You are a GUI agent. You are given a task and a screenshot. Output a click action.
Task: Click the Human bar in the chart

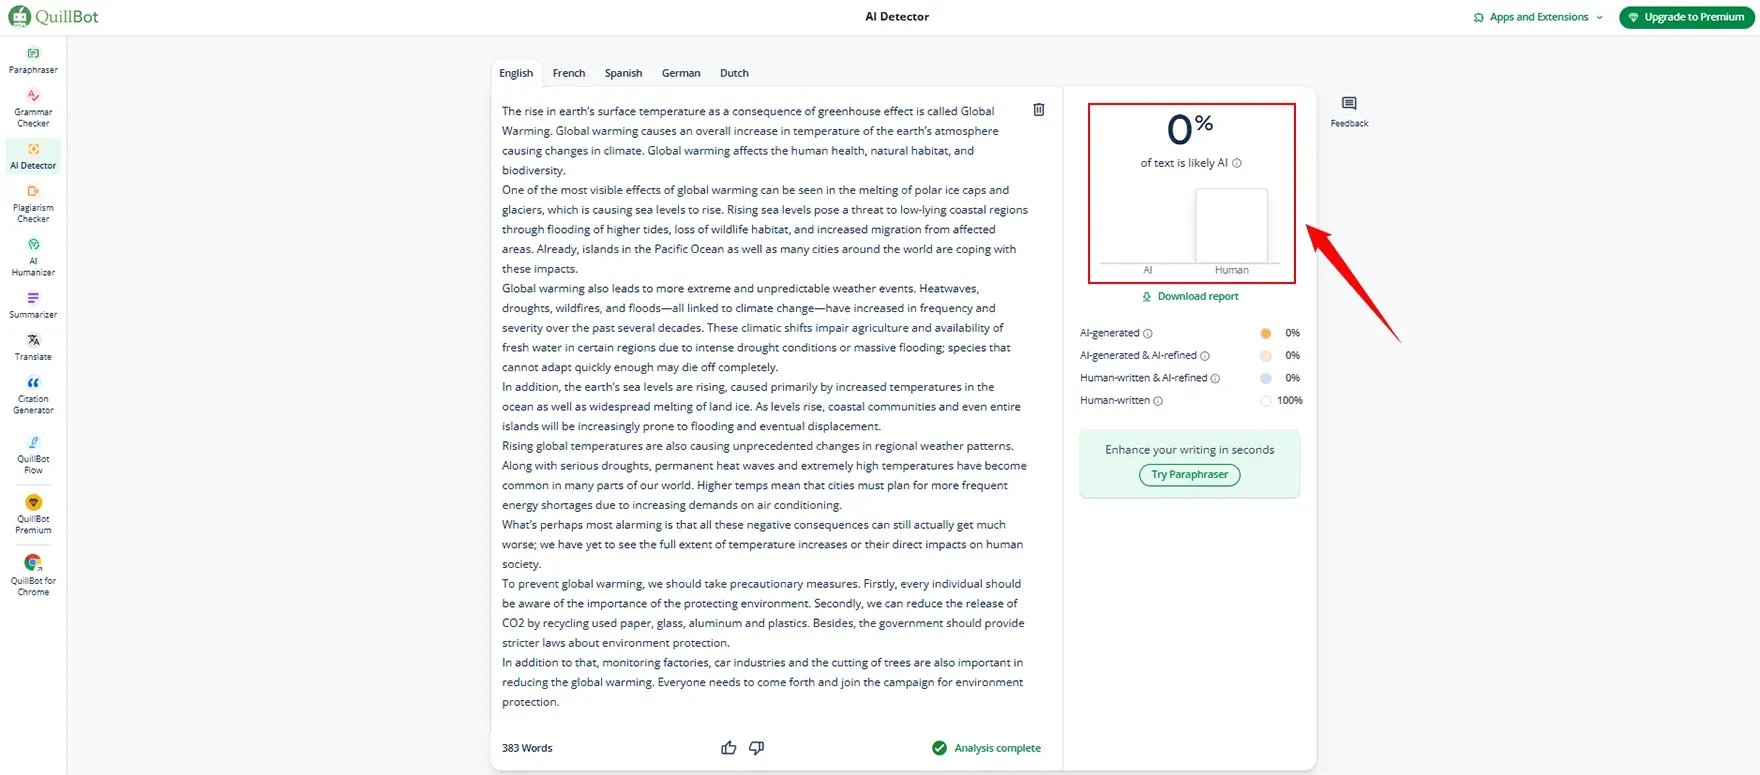coord(1231,226)
